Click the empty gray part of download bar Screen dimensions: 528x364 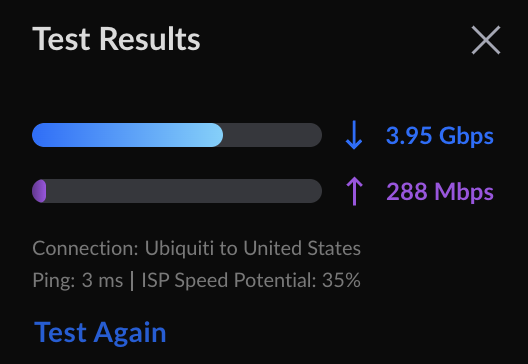(x=272, y=135)
